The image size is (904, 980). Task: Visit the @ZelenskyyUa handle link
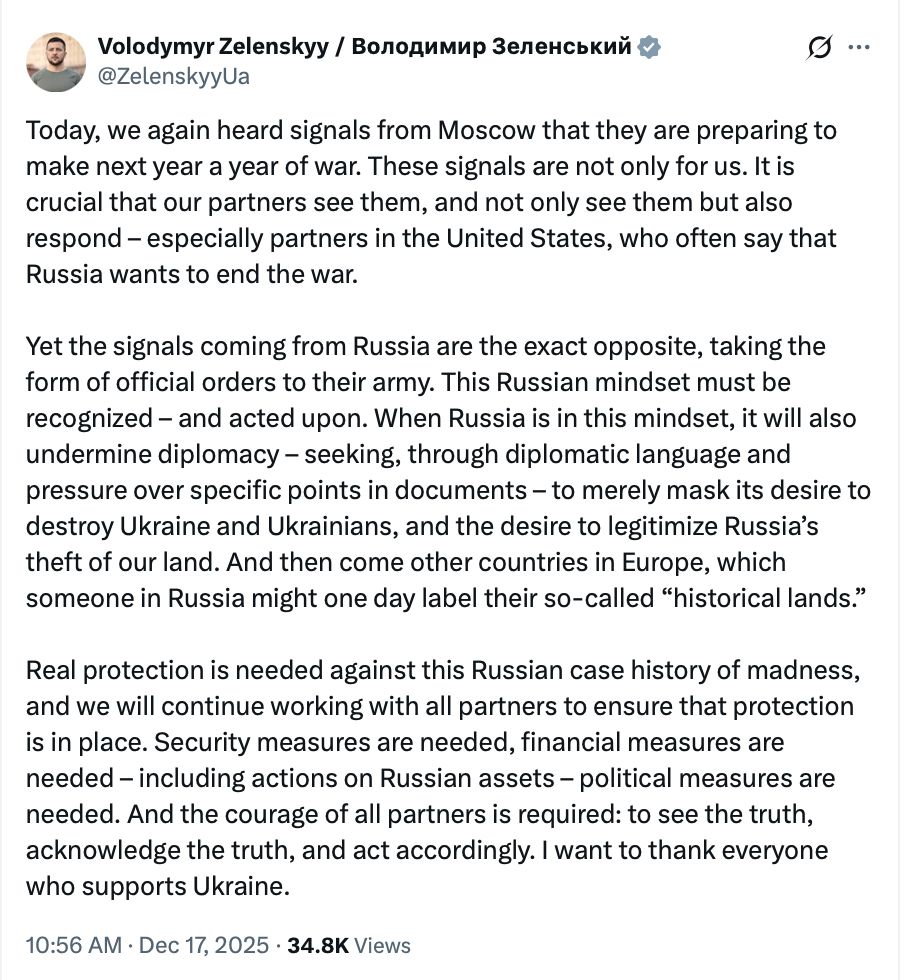coord(173,77)
